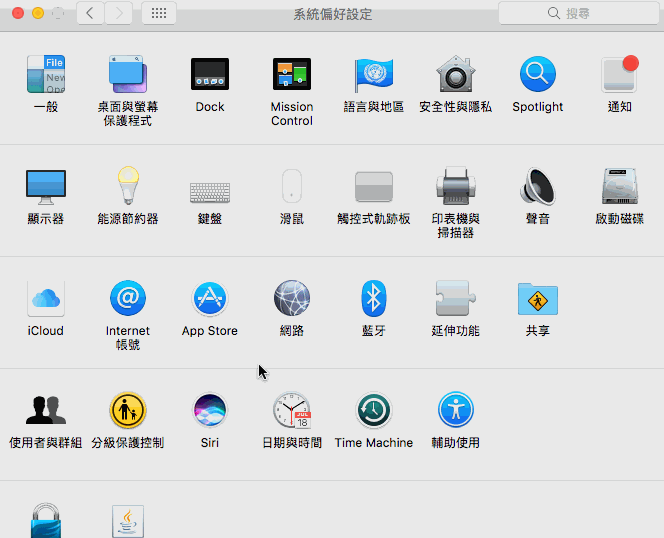Open 印表機與掃描器 preferences
Viewport: 664px width, 538px height.
coord(456,186)
